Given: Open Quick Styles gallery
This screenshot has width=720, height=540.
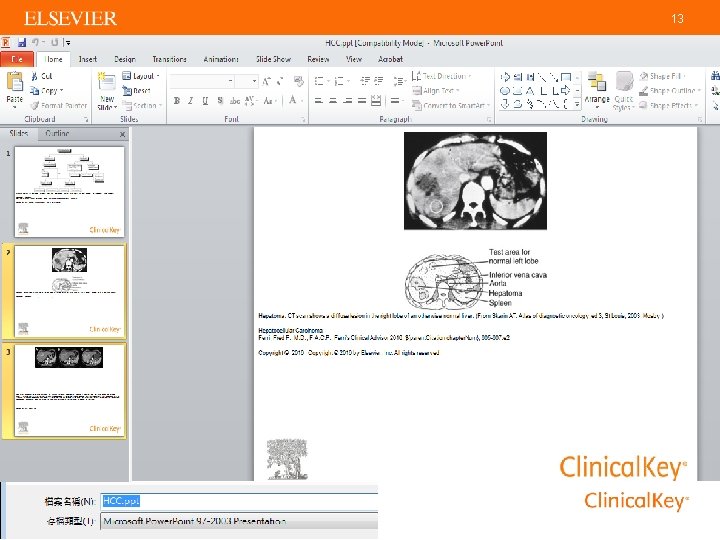Looking at the screenshot, I should click(x=624, y=91).
